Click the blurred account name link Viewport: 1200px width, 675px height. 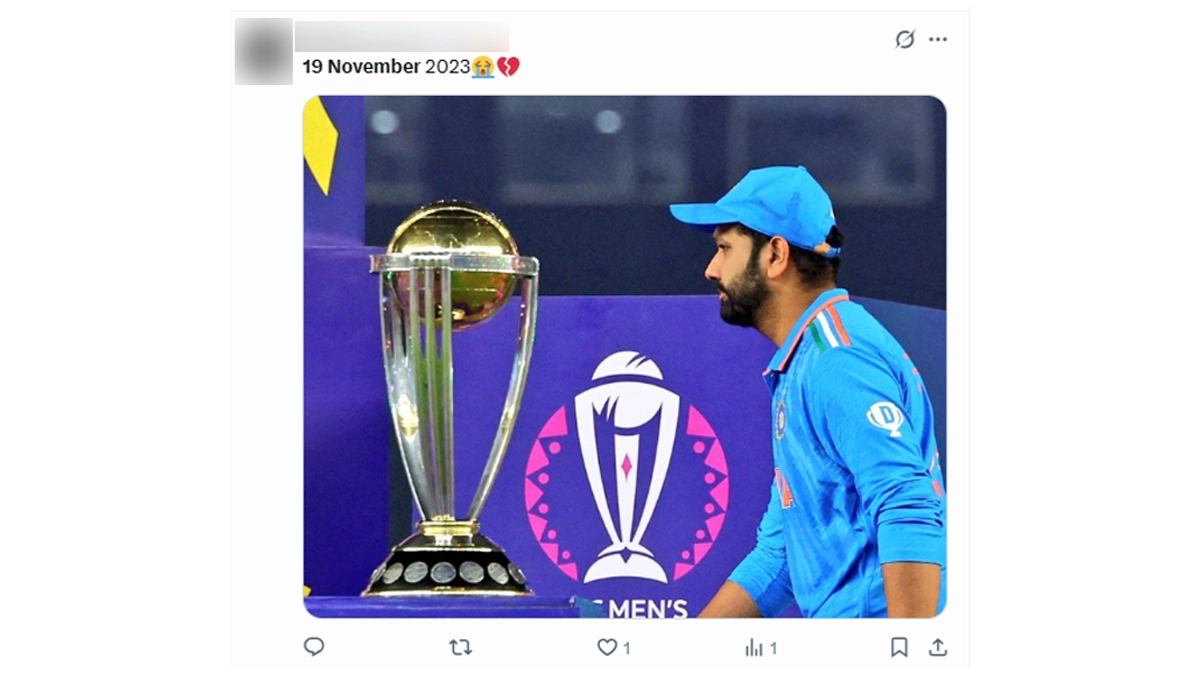[x=401, y=36]
